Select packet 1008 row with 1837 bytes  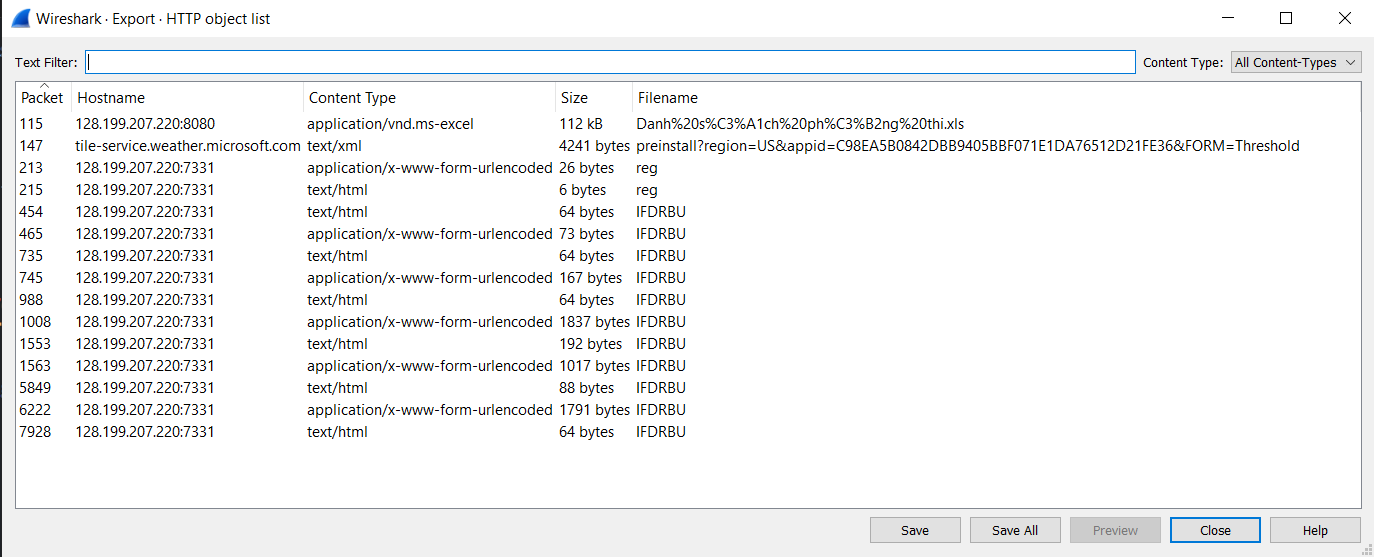[688, 322]
